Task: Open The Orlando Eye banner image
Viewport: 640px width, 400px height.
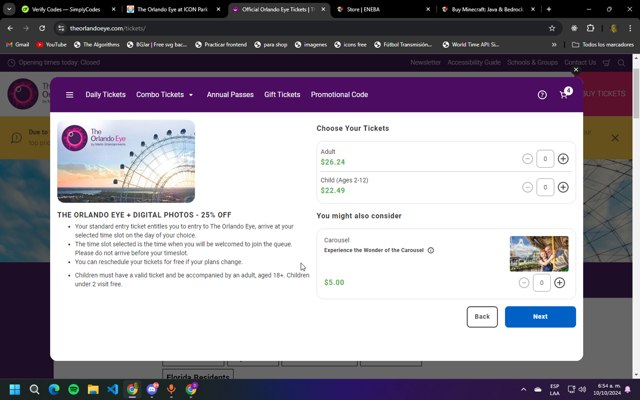Action: [x=126, y=161]
